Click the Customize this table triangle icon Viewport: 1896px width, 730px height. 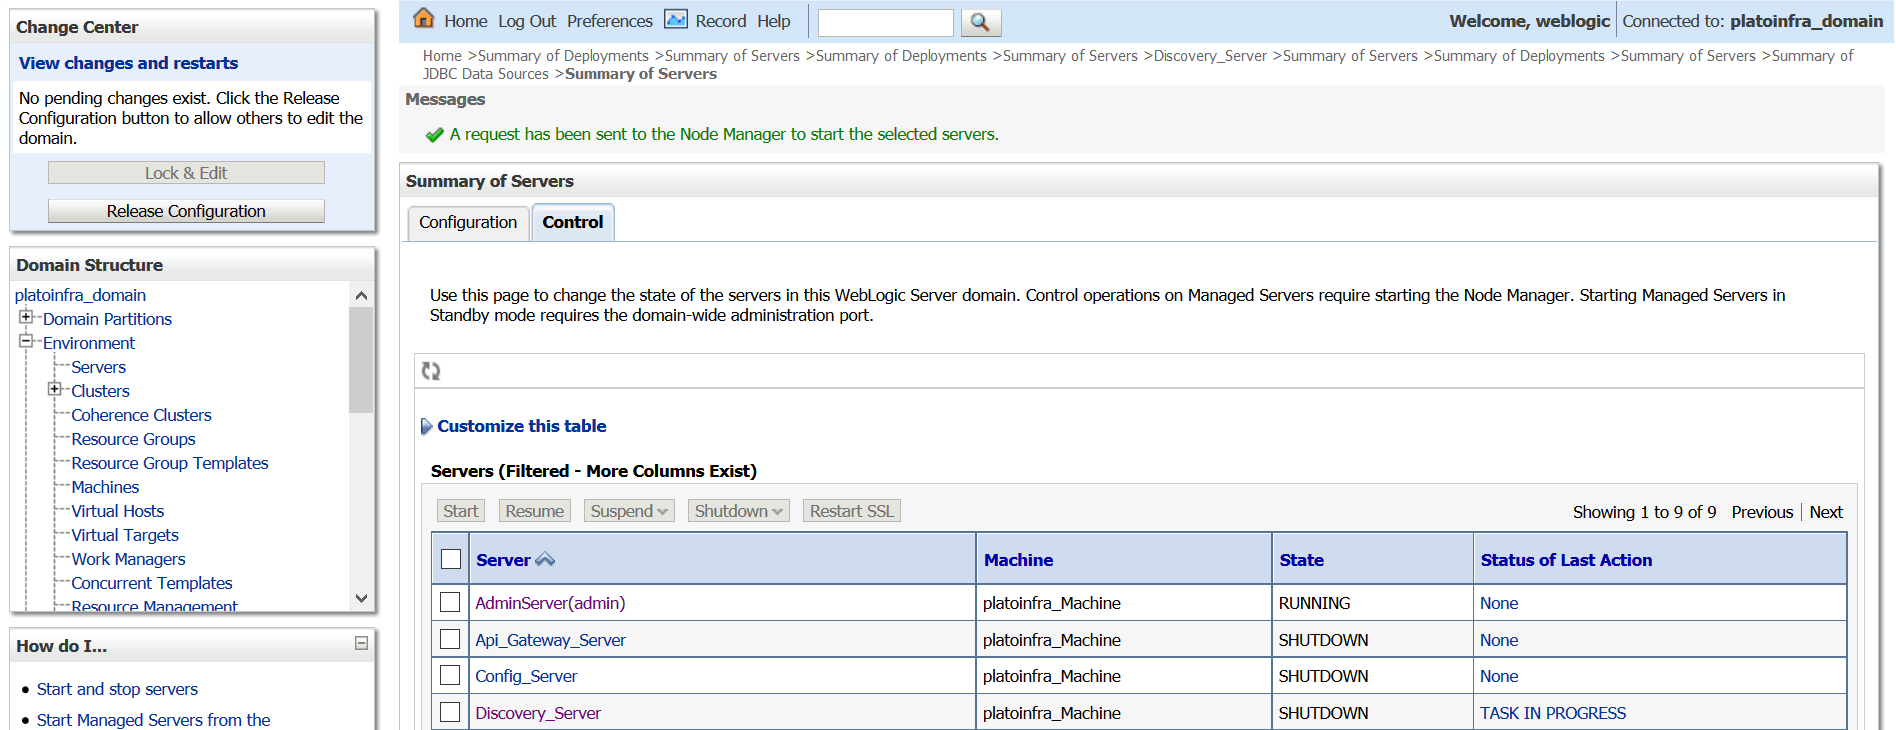tap(427, 426)
